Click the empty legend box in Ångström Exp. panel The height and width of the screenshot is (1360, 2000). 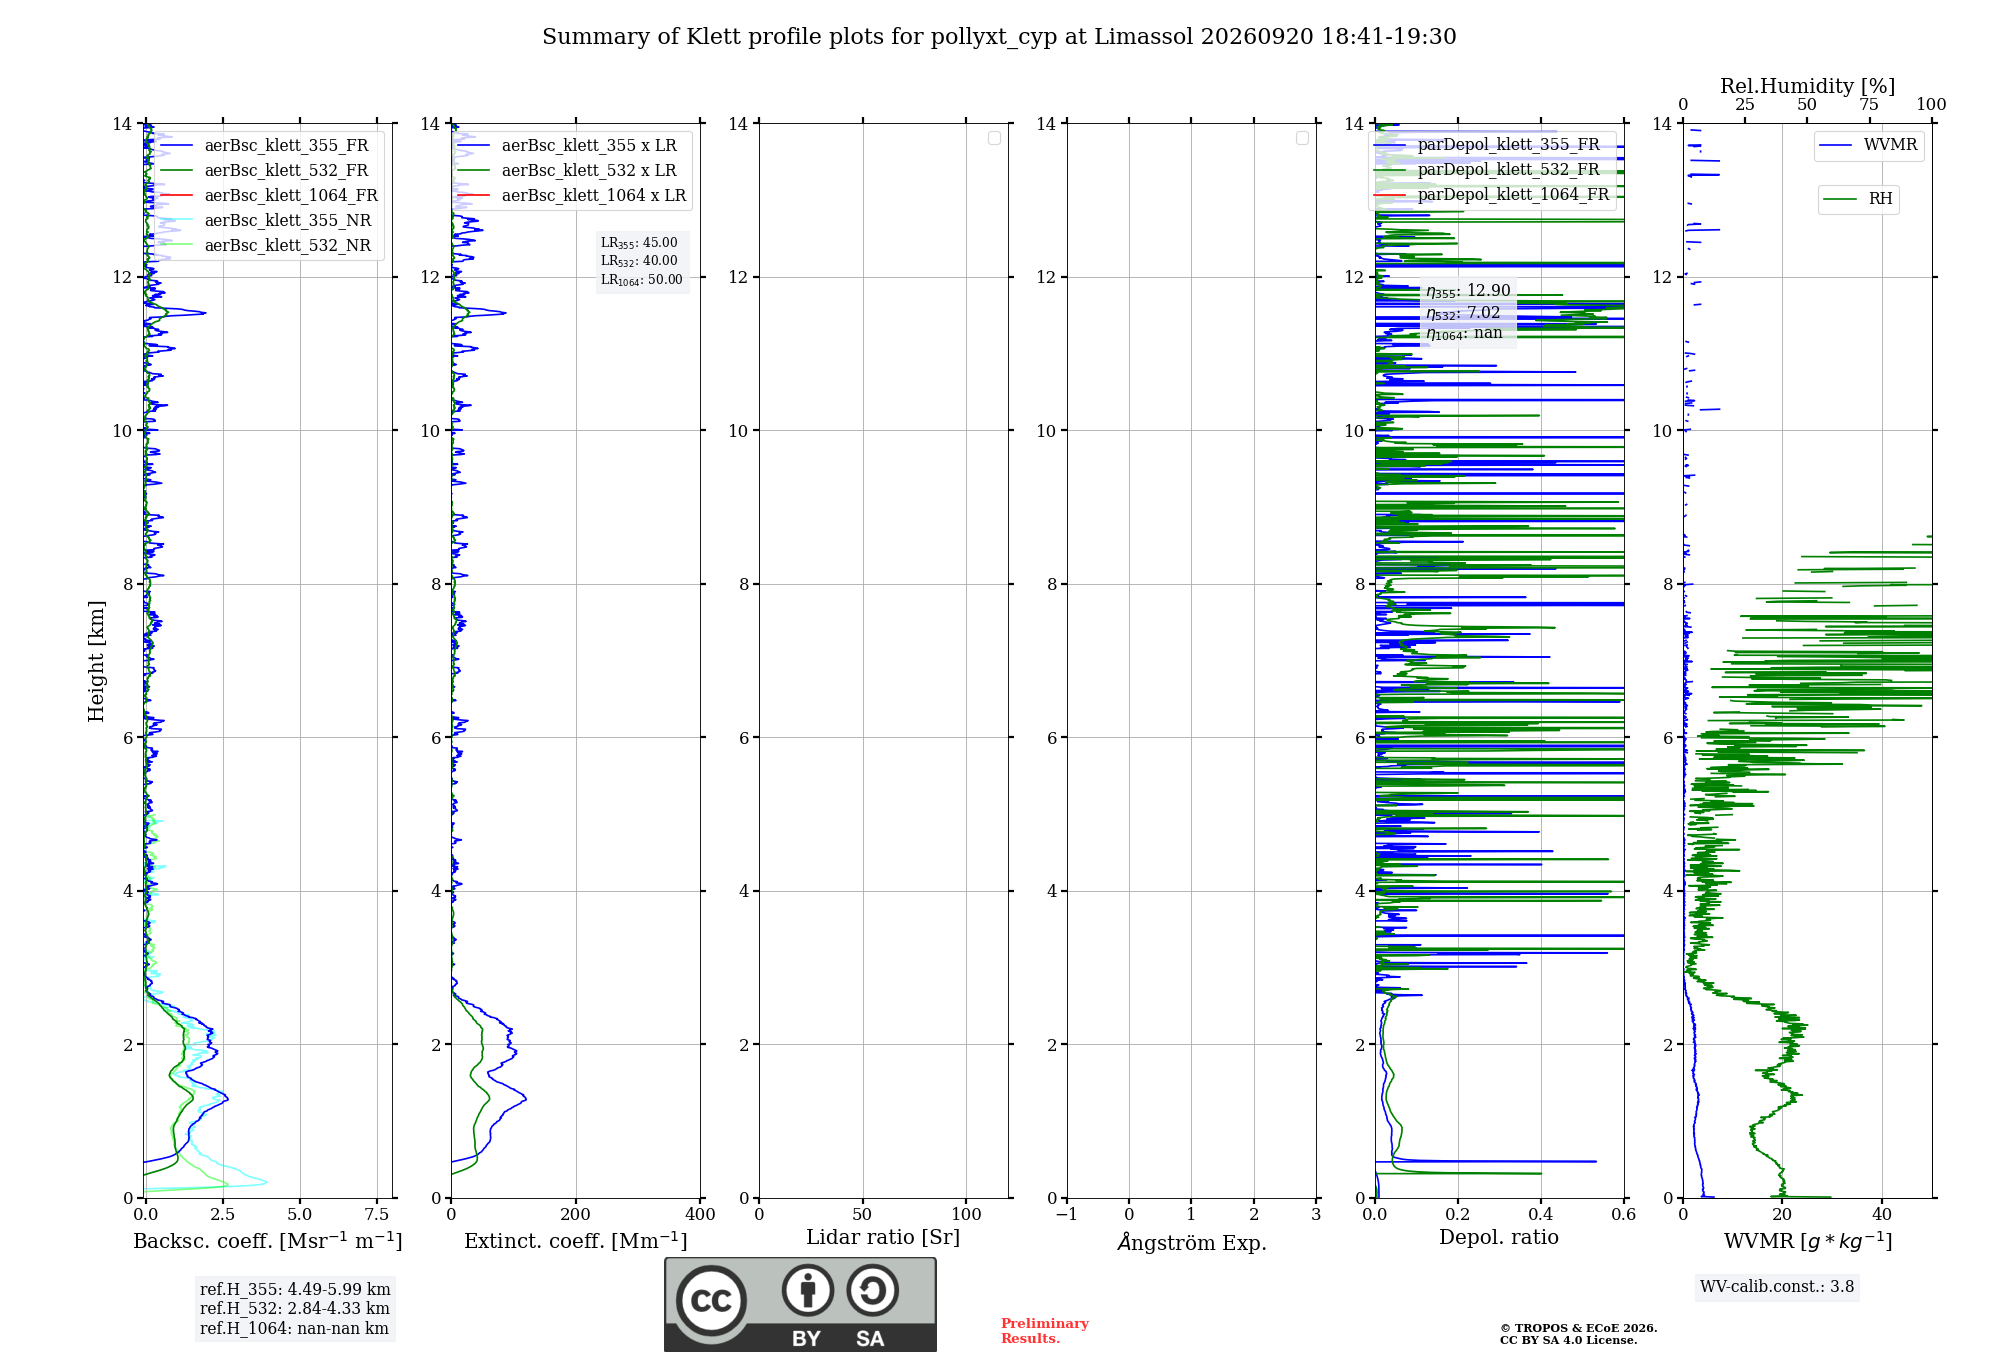[x=1302, y=138]
